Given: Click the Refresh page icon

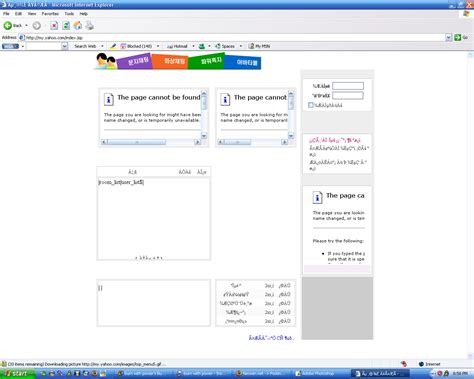Looking at the screenshot, I should click(x=66, y=26).
